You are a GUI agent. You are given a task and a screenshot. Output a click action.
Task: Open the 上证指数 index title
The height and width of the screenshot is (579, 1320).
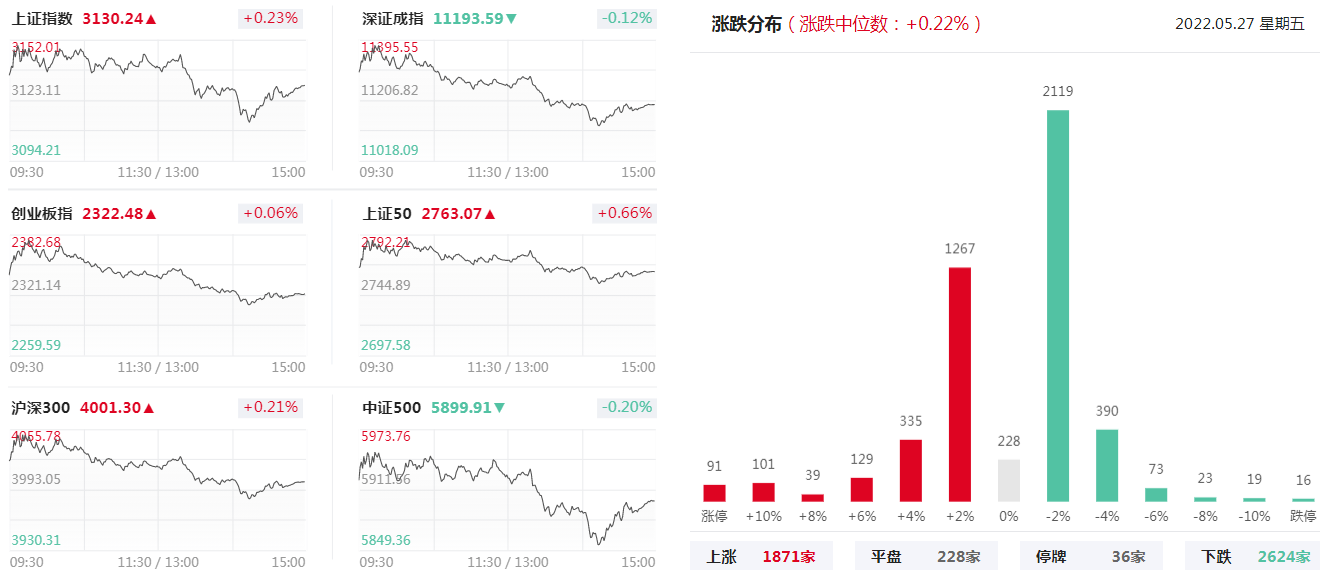42,19
